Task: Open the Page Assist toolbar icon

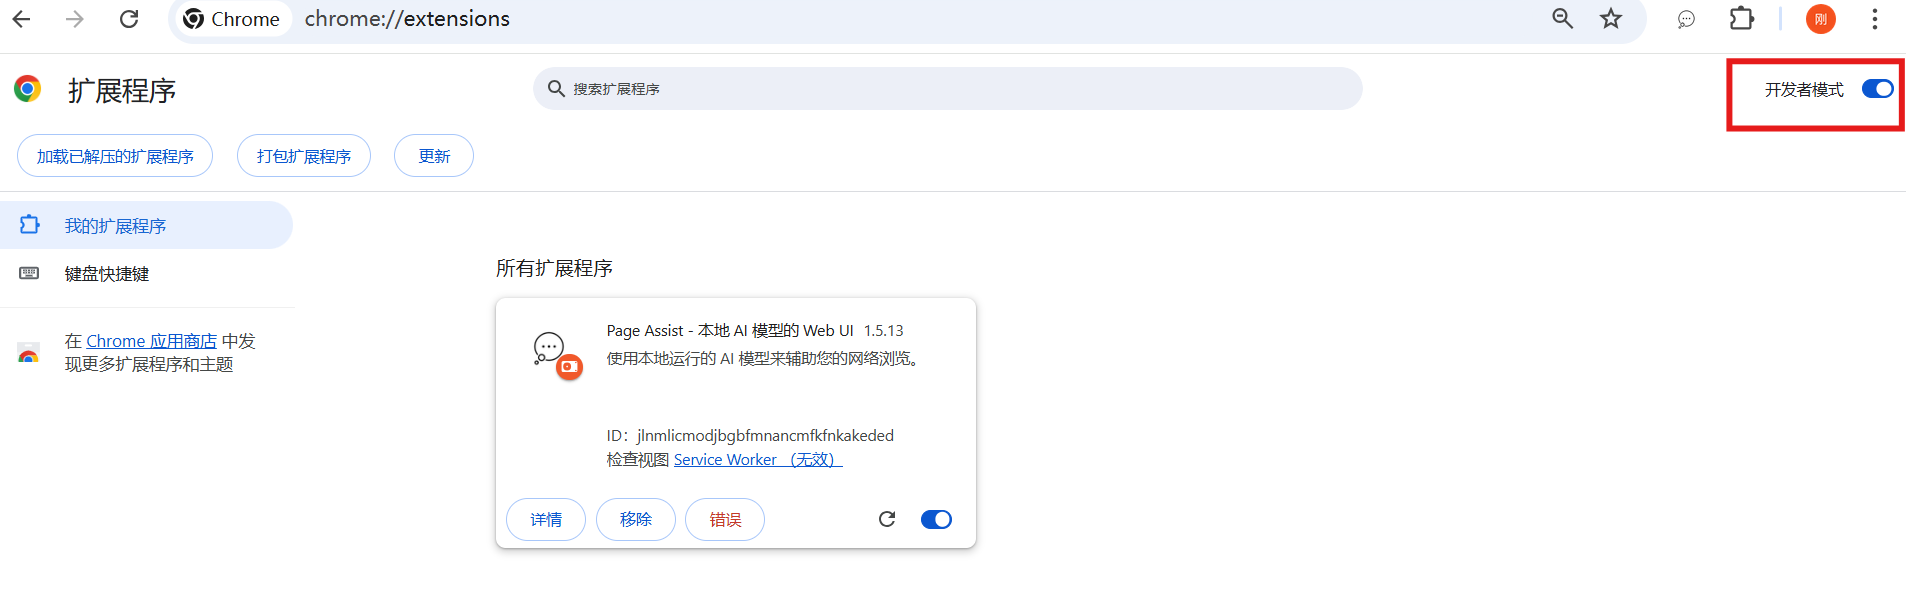Action: click(1686, 19)
